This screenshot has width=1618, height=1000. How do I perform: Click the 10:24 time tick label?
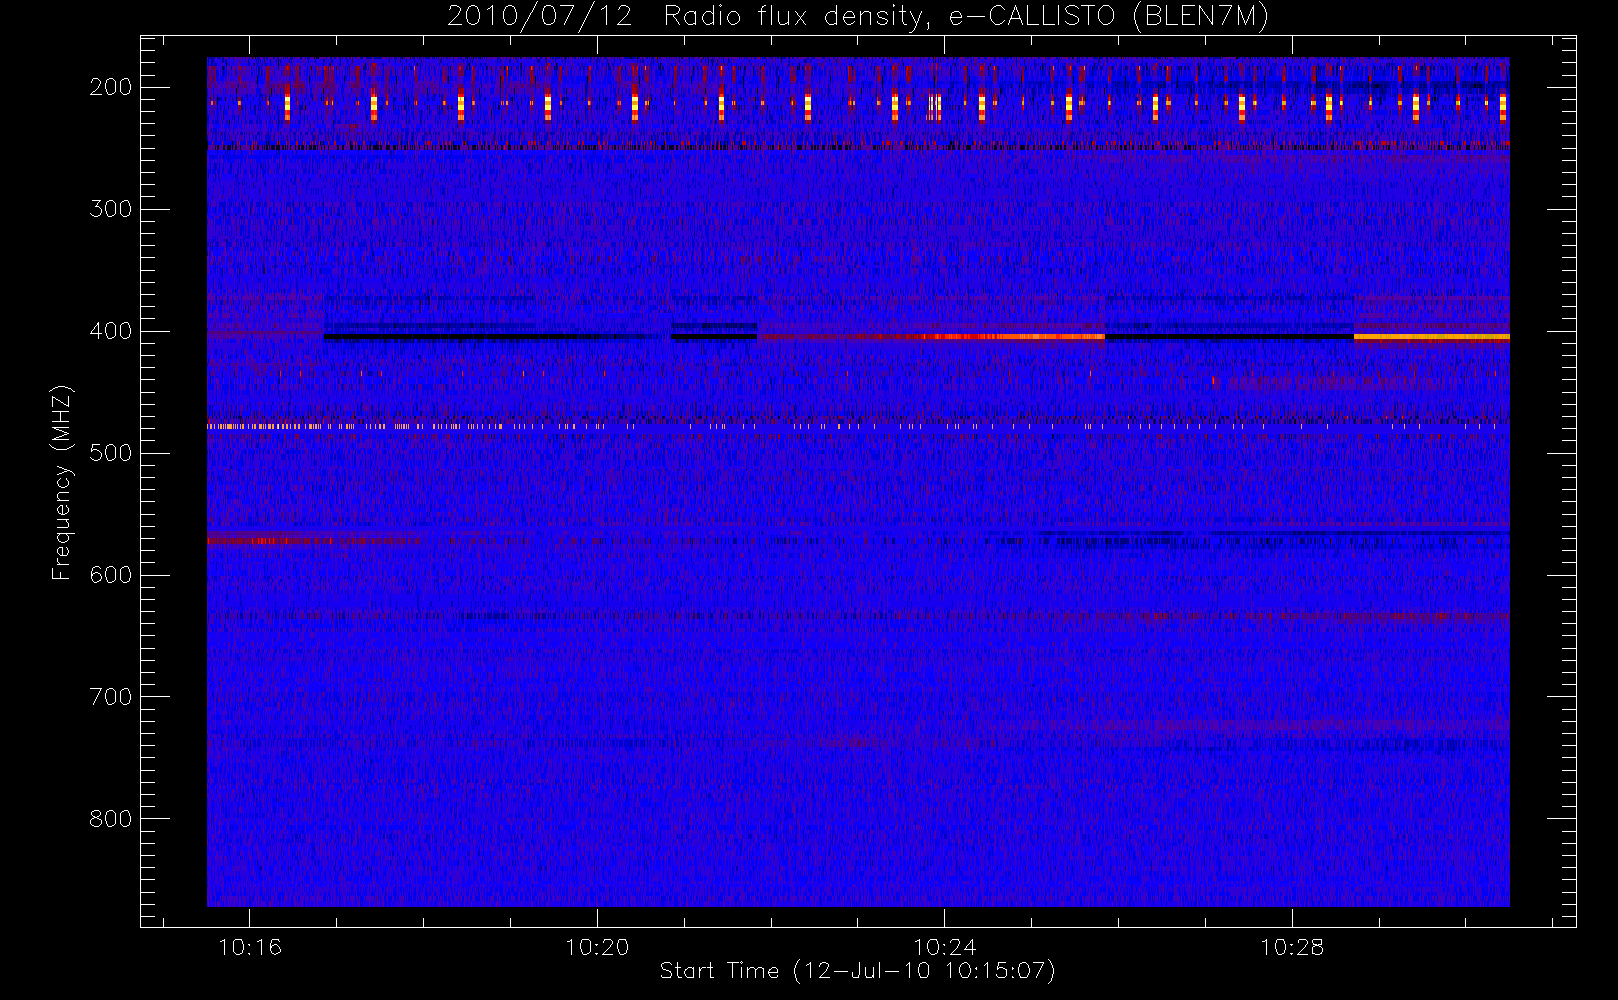(x=944, y=947)
